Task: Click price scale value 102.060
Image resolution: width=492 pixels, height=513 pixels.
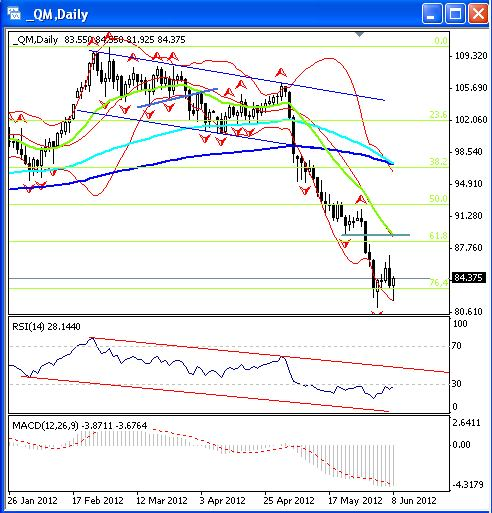Action: tap(471, 120)
